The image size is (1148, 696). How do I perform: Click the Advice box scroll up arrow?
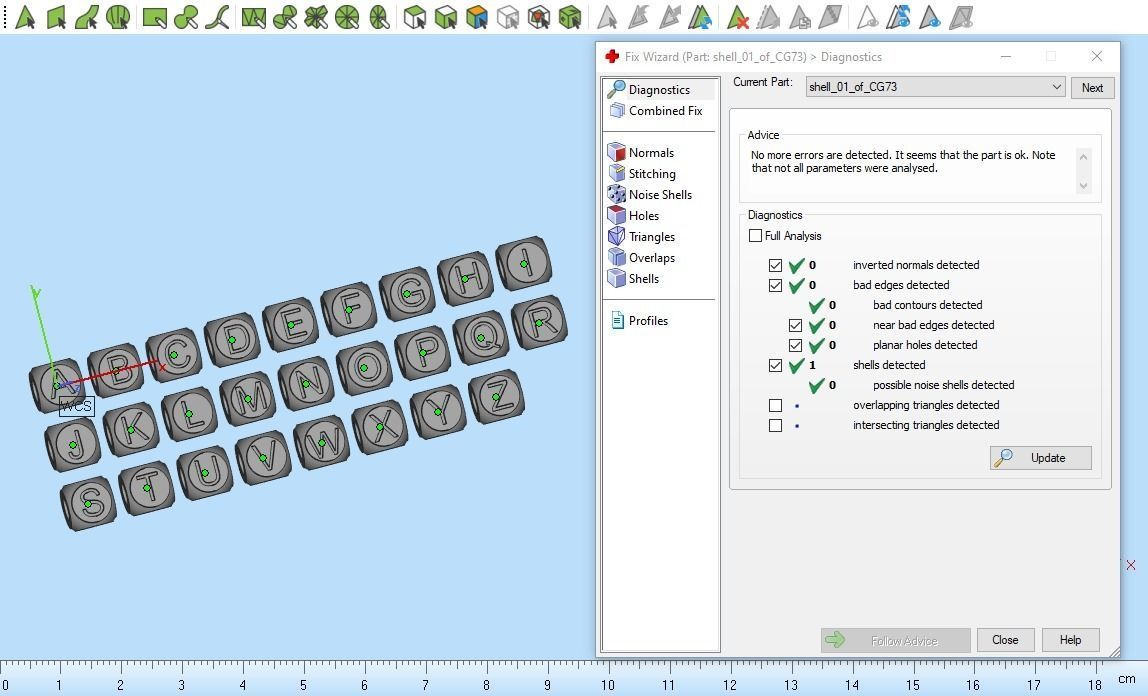pyautogui.click(x=1084, y=157)
